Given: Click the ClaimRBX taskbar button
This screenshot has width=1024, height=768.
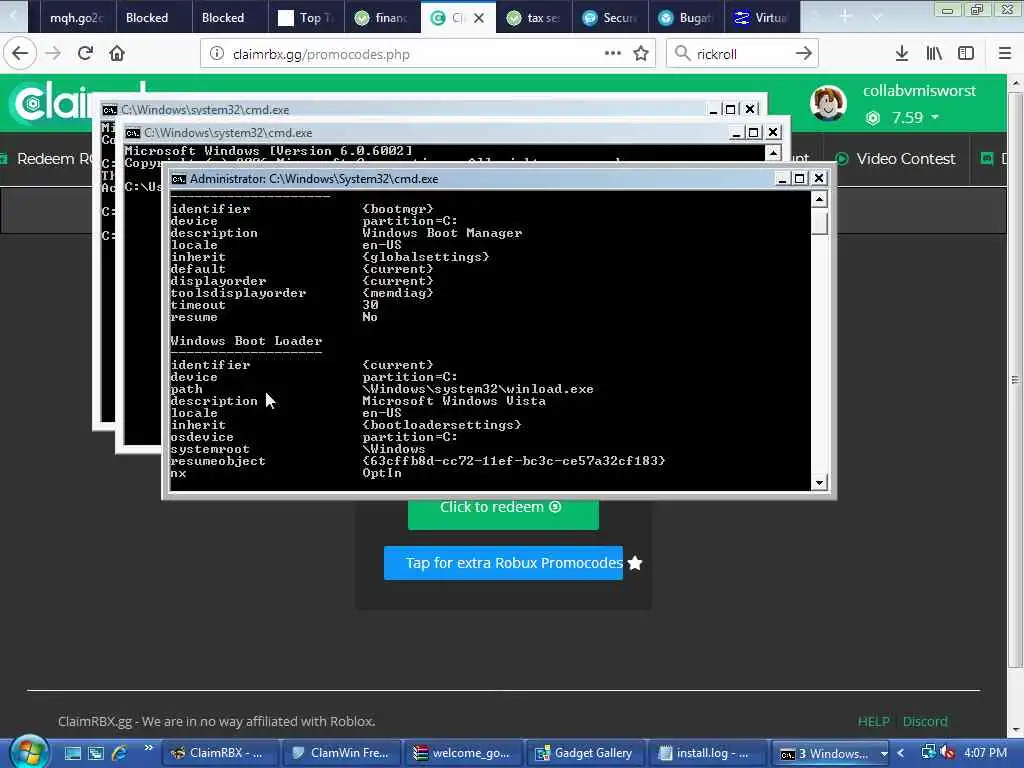Looking at the screenshot, I should coord(219,754).
